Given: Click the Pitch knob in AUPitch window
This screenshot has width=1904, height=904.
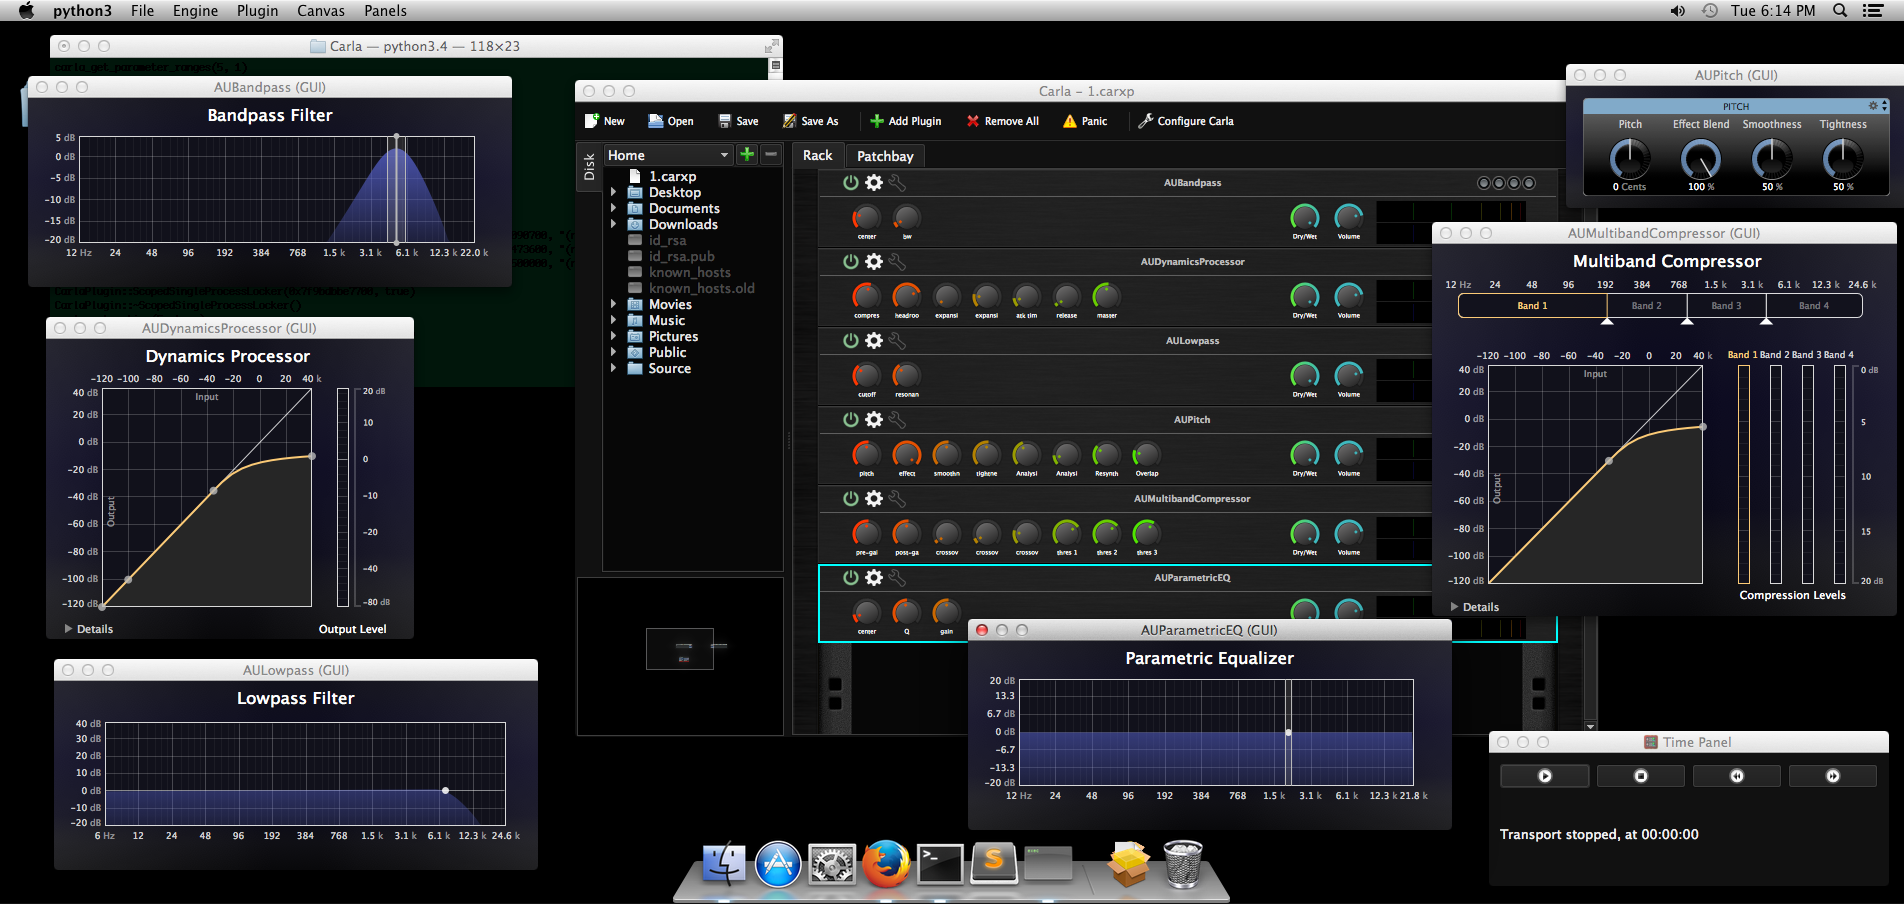Looking at the screenshot, I should (x=1630, y=159).
